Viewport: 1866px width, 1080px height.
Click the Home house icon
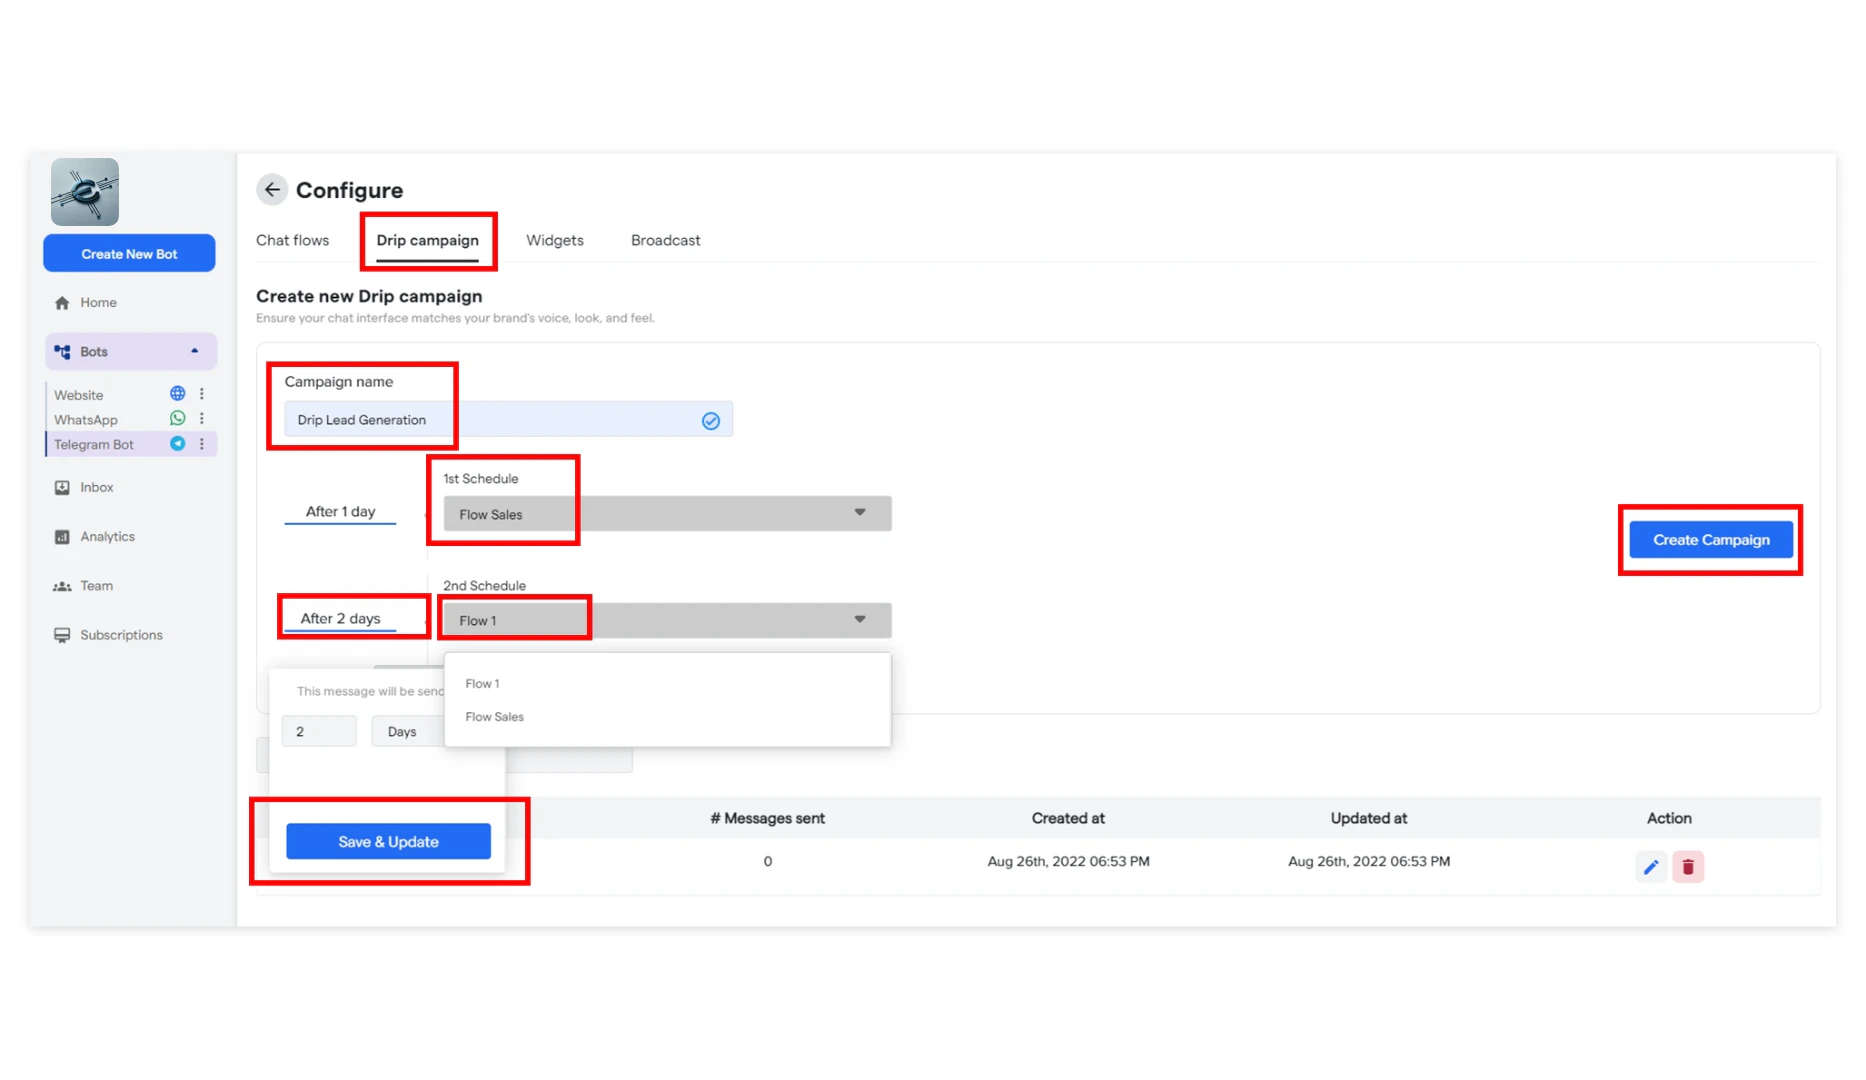(62, 303)
